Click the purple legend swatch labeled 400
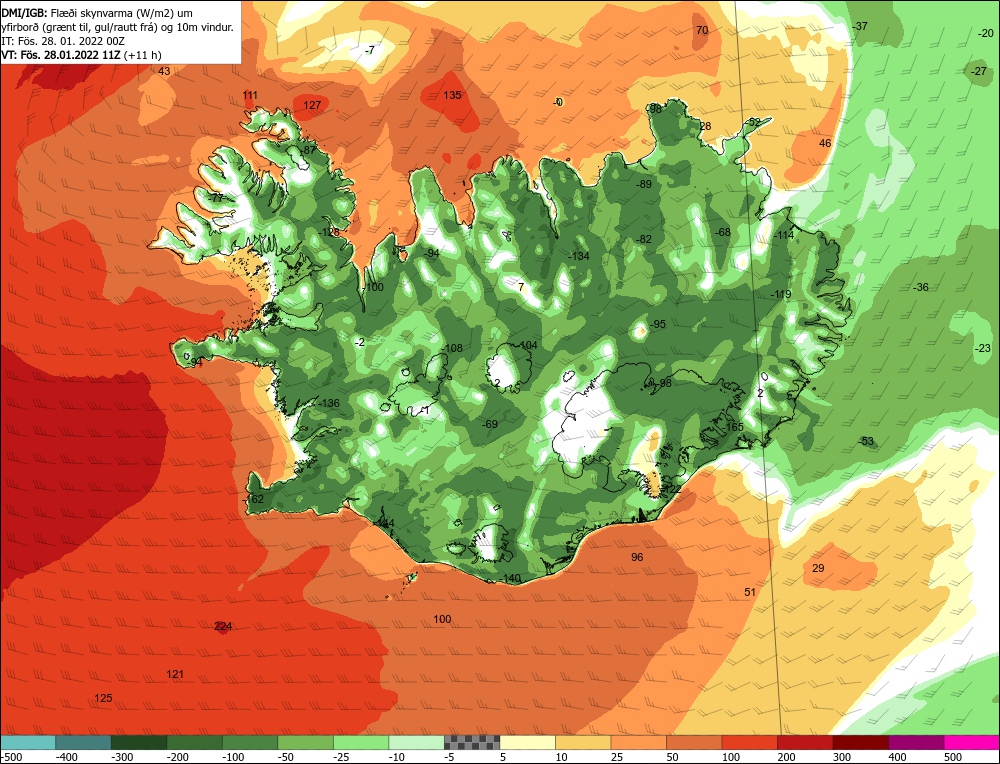 [916, 742]
